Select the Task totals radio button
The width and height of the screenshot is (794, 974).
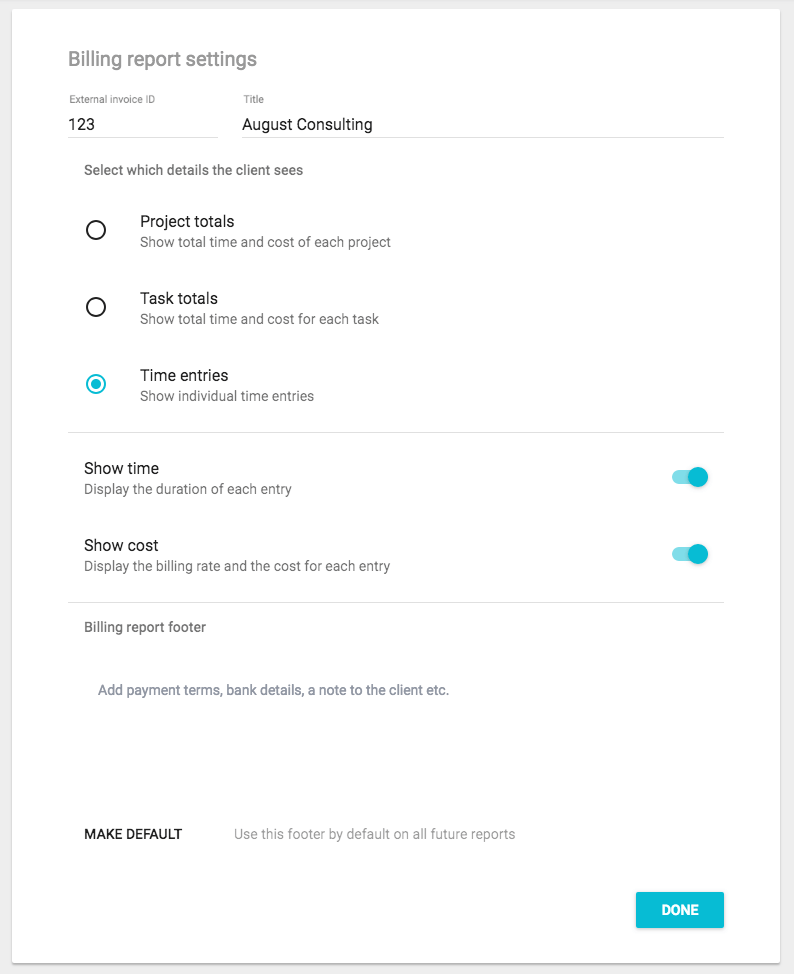coord(96,307)
